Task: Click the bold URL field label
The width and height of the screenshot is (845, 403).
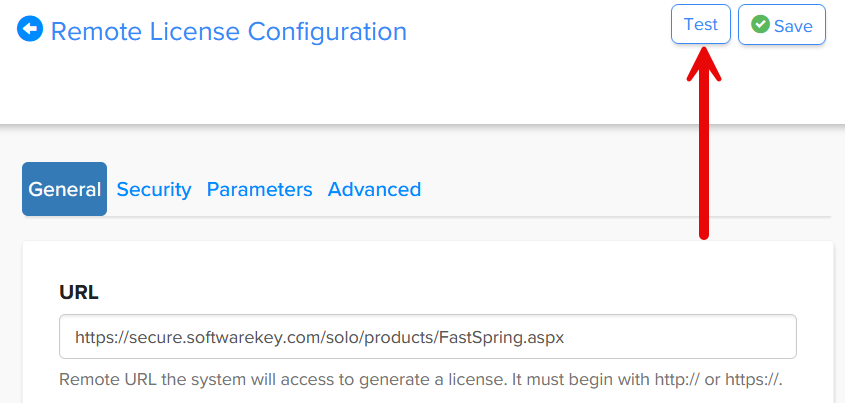Action: 79,293
